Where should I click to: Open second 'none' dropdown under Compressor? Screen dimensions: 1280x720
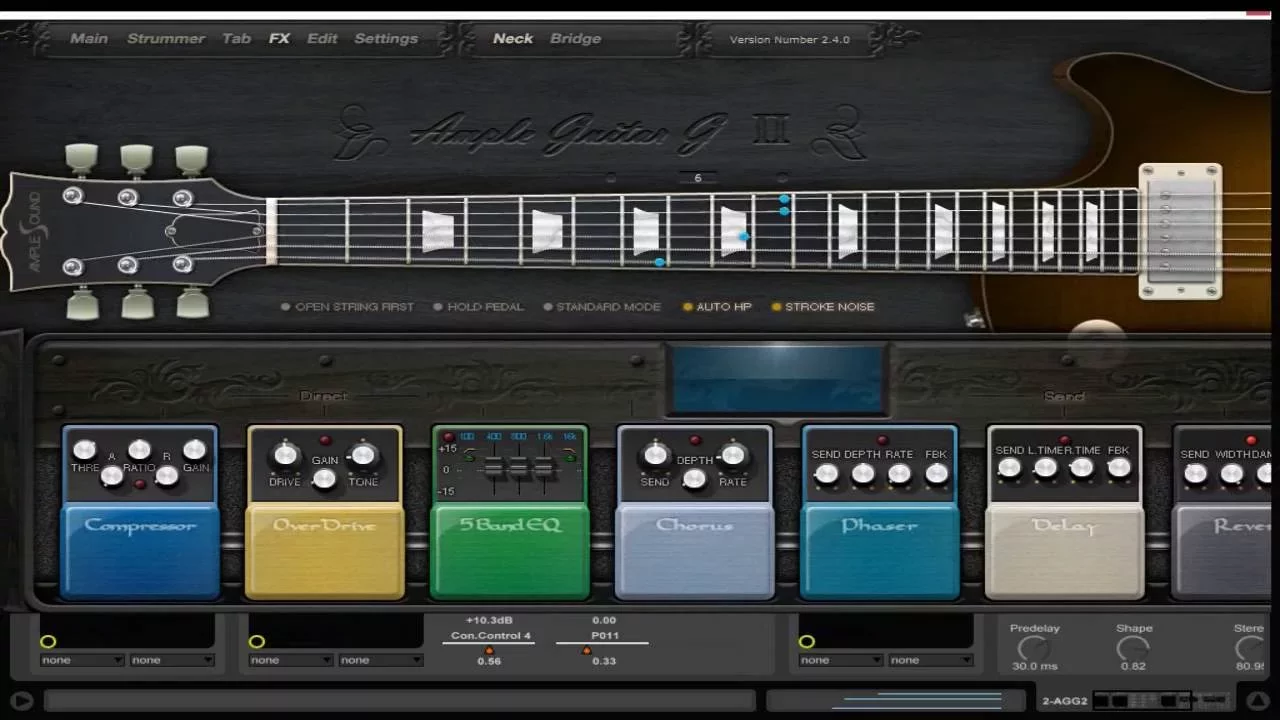(172, 660)
